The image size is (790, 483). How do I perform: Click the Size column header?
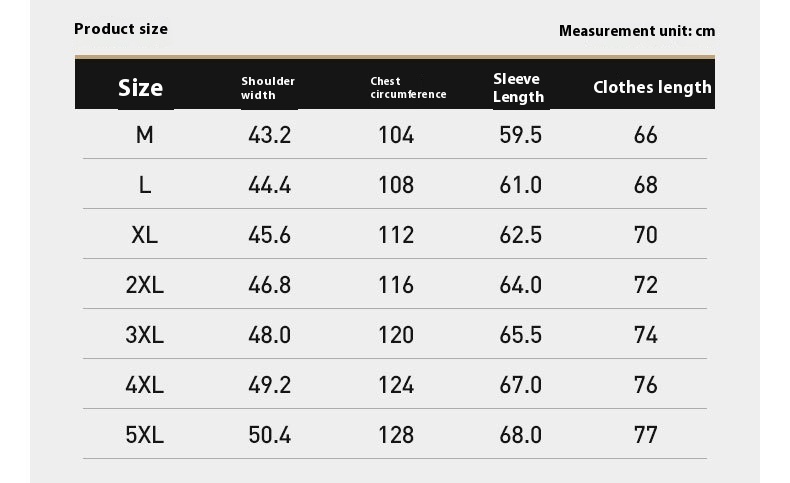coord(141,88)
